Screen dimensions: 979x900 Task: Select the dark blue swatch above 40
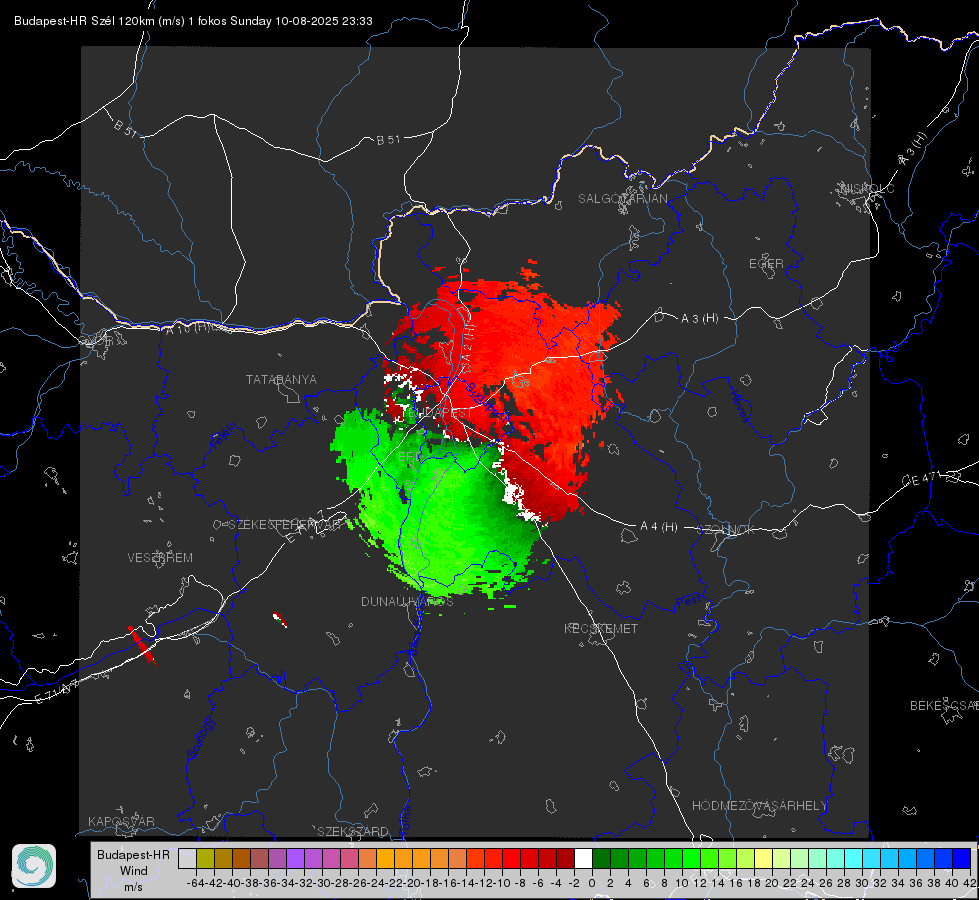point(962,859)
